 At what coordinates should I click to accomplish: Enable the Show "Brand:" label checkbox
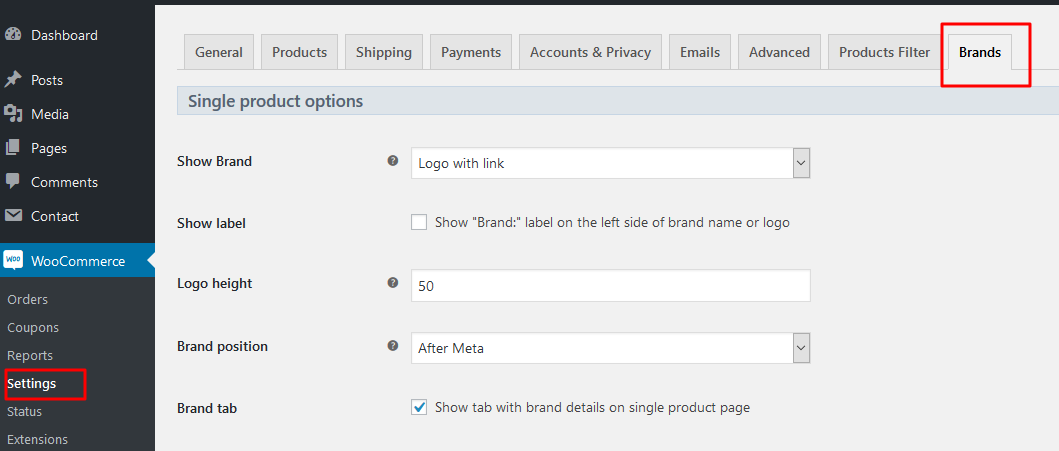click(x=419, y=222)
